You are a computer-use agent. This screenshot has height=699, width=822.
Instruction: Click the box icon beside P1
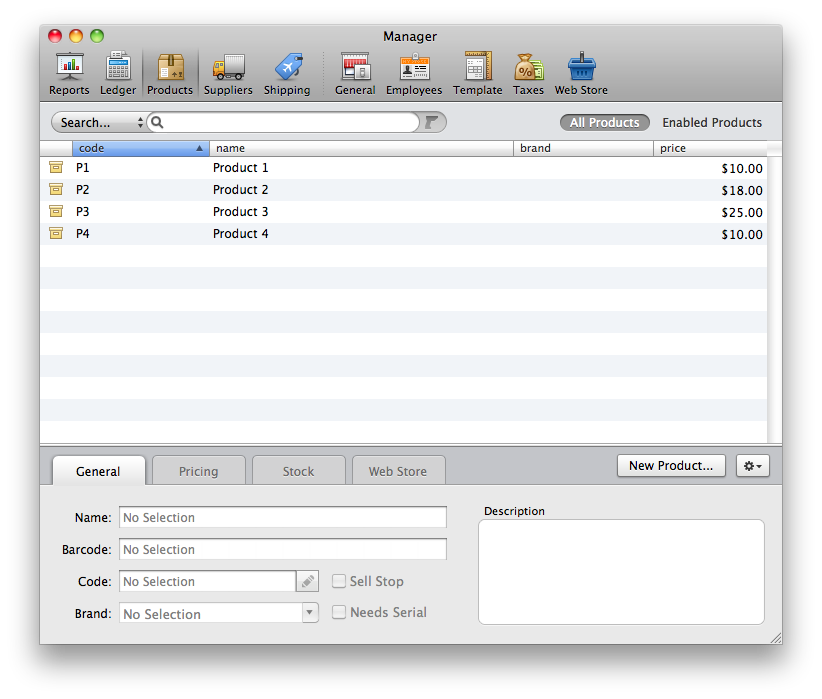coord(56,167)
